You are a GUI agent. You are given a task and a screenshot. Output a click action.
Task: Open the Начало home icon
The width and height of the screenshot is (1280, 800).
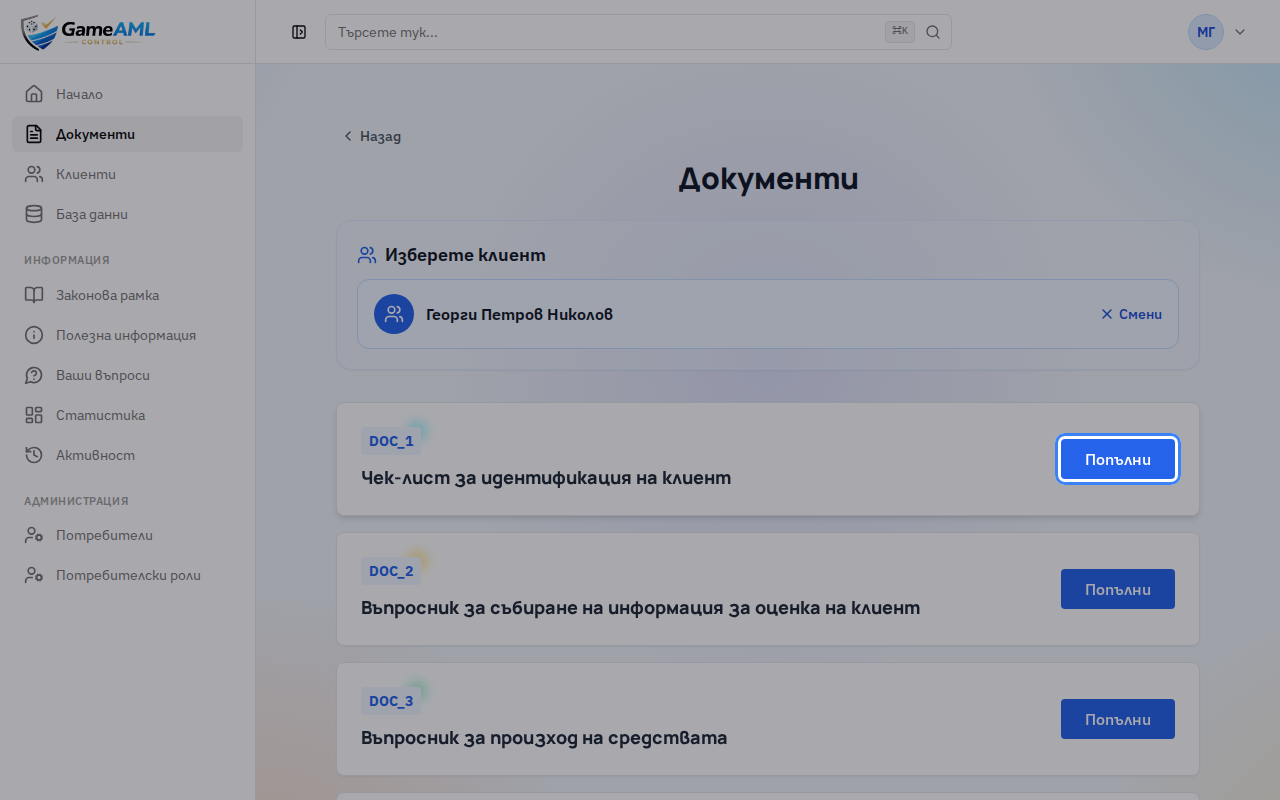34,94
